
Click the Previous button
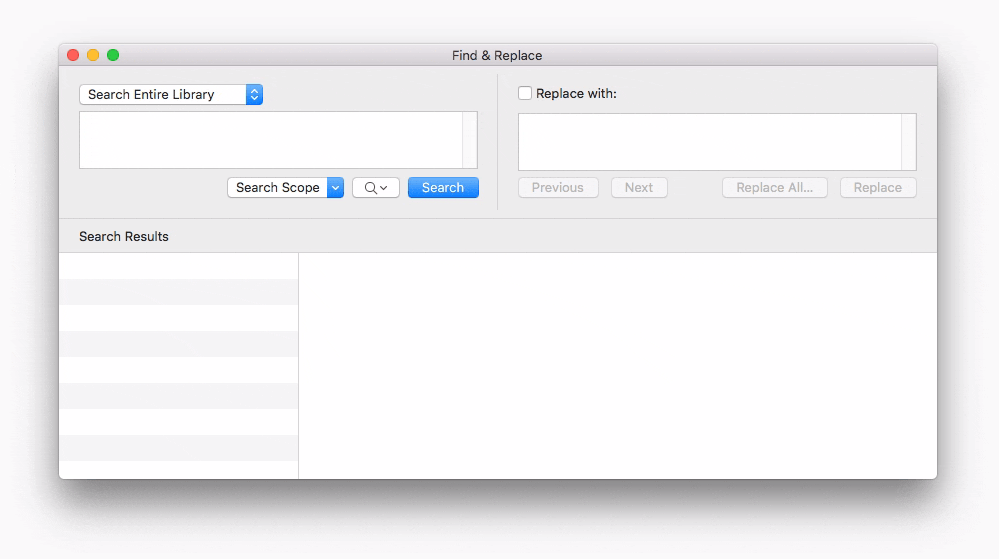pyautogui.click(x=557, y=187)
